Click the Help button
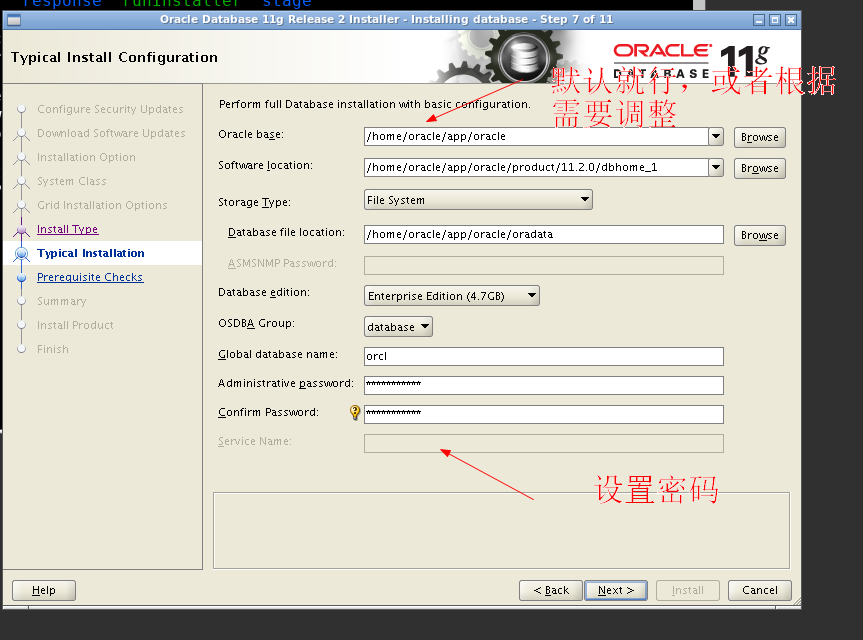The height and width of the screenshot is (640, 863). 43,590
